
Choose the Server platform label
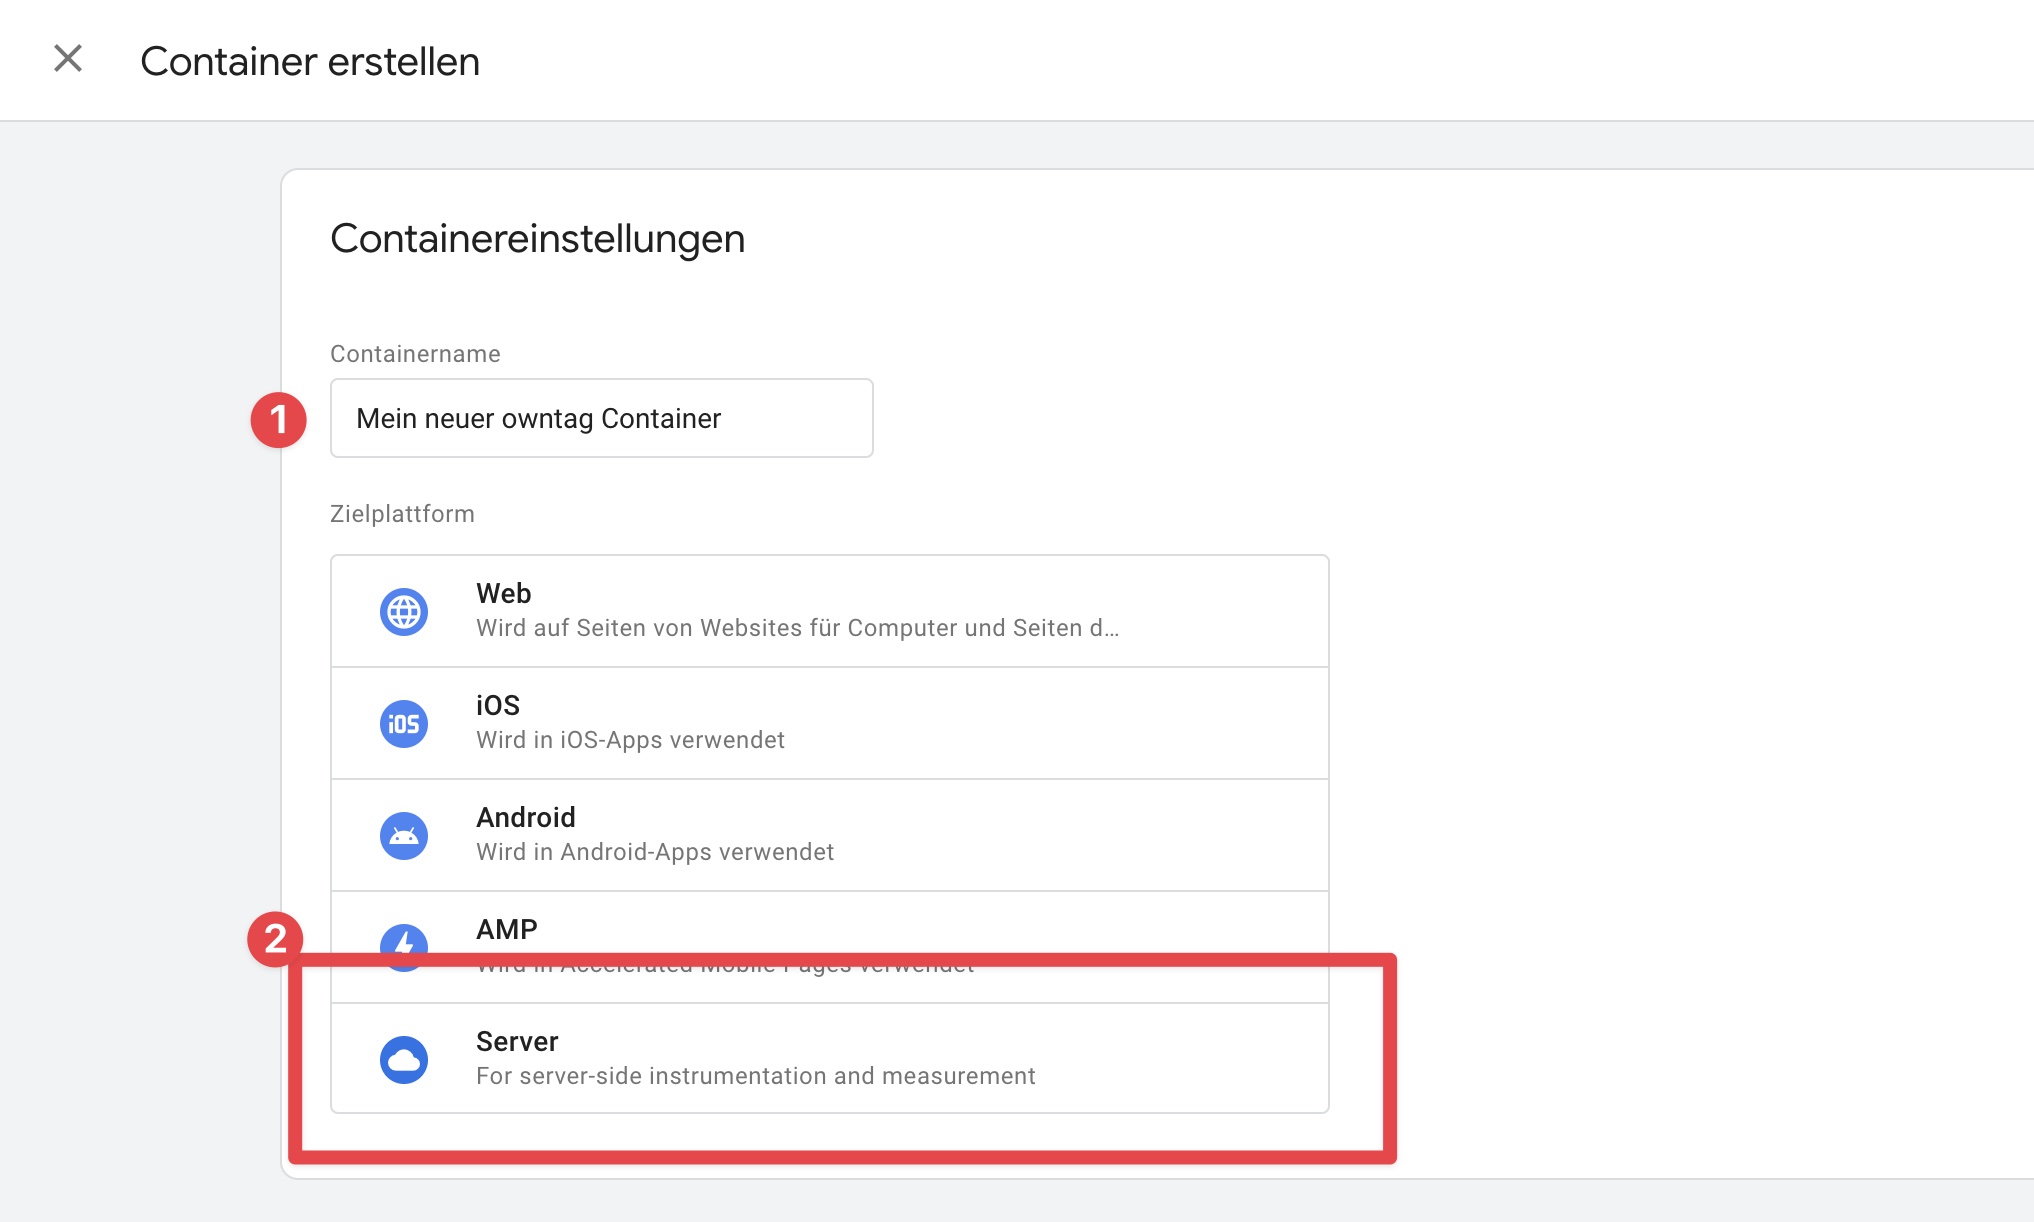tap(517, 1041)
